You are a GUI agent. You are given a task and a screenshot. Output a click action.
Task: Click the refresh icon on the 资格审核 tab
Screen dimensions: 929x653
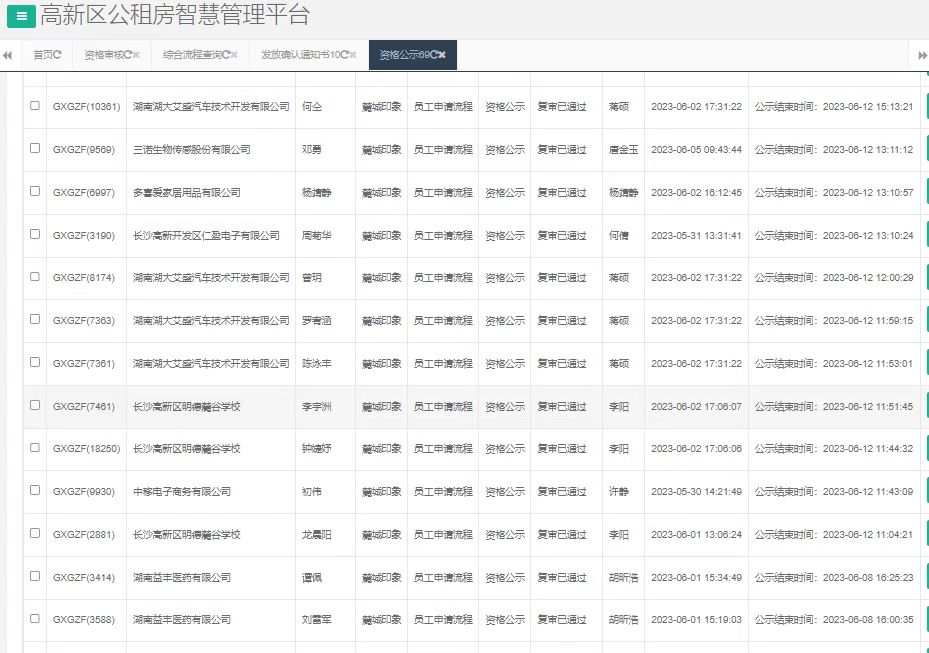[127, 55]
